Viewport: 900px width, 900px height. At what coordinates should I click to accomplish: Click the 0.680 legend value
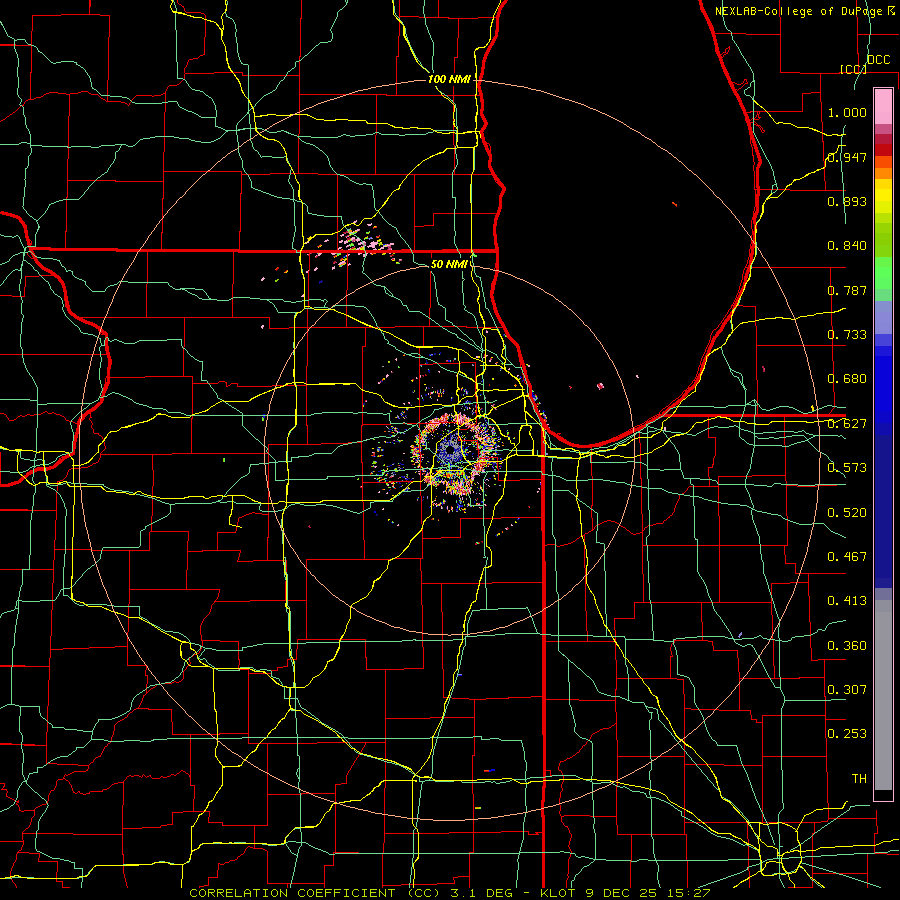(x=847, y=379)
